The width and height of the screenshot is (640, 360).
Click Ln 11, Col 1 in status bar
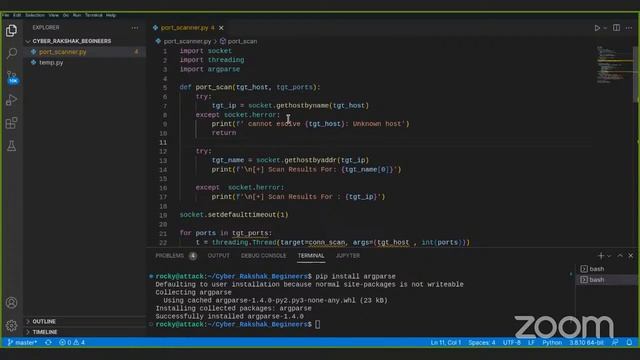(x=446, y=342)
